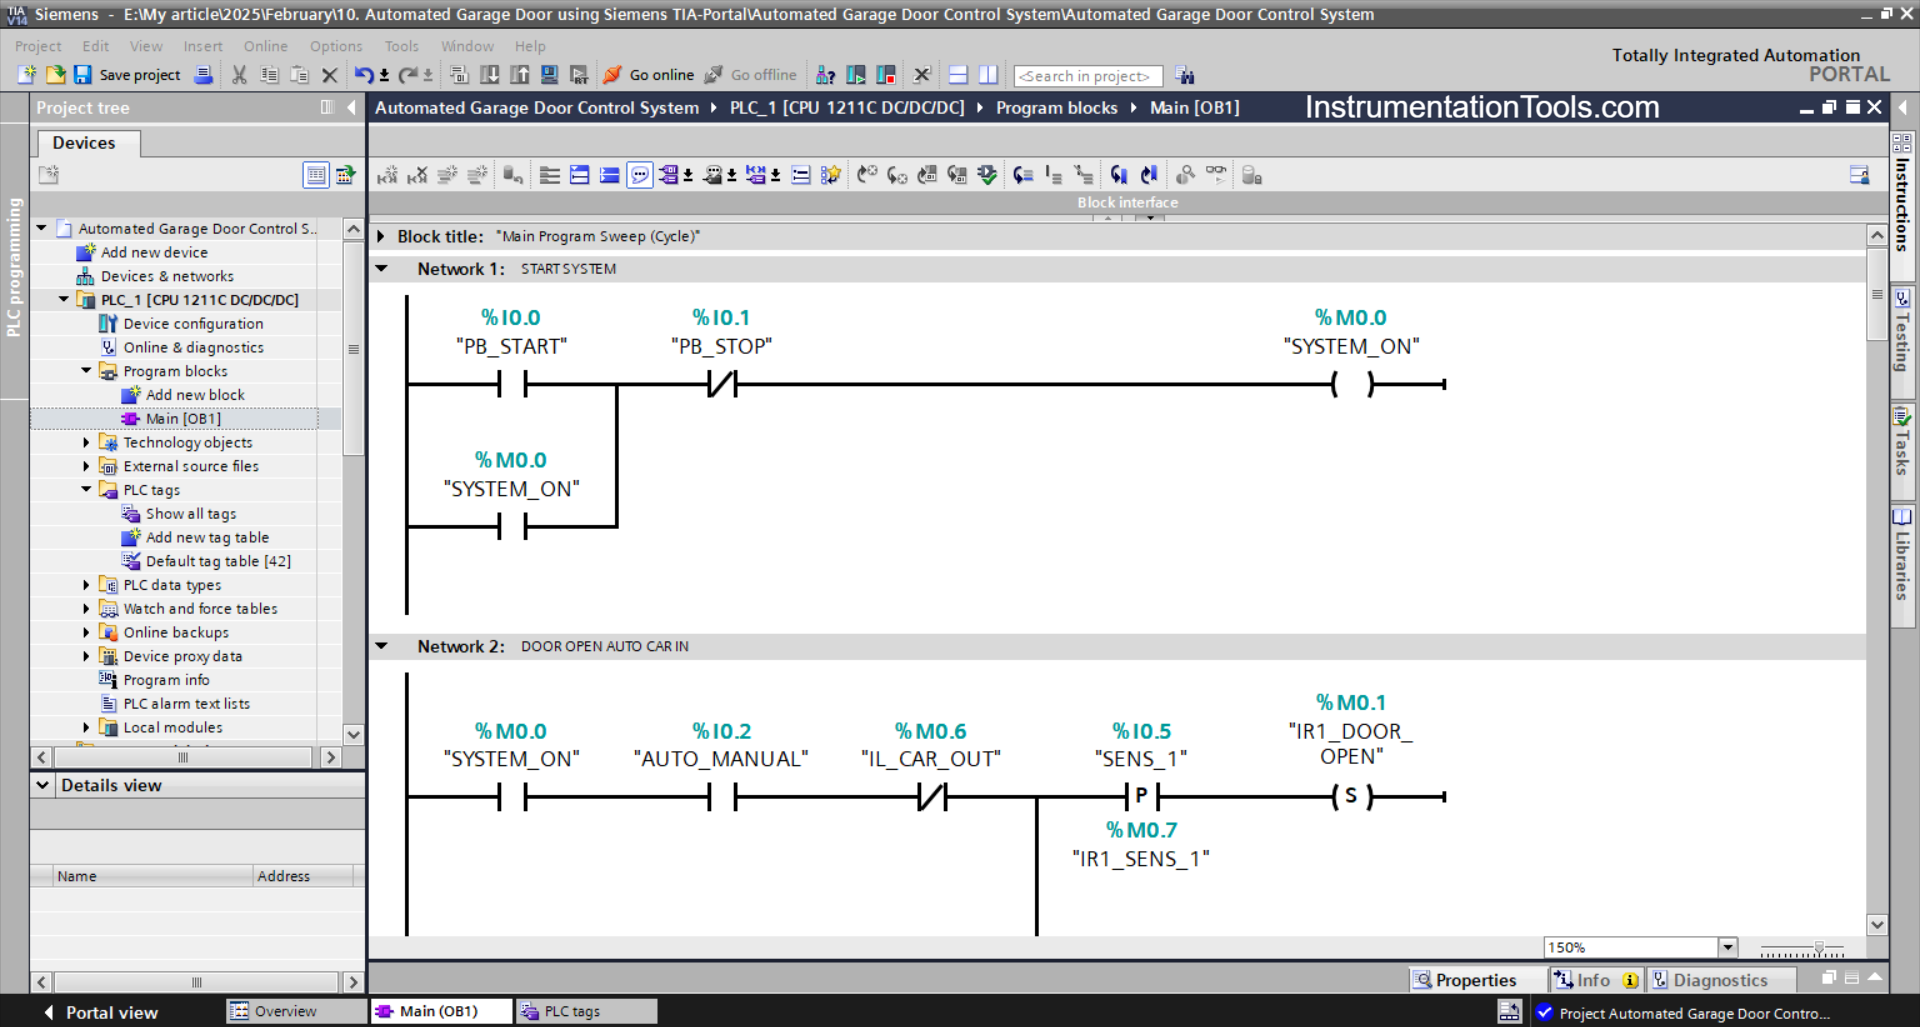Open the zoom level 150% dropdown
Screen dimensions: 1920x1027
tap(1727, 947)
